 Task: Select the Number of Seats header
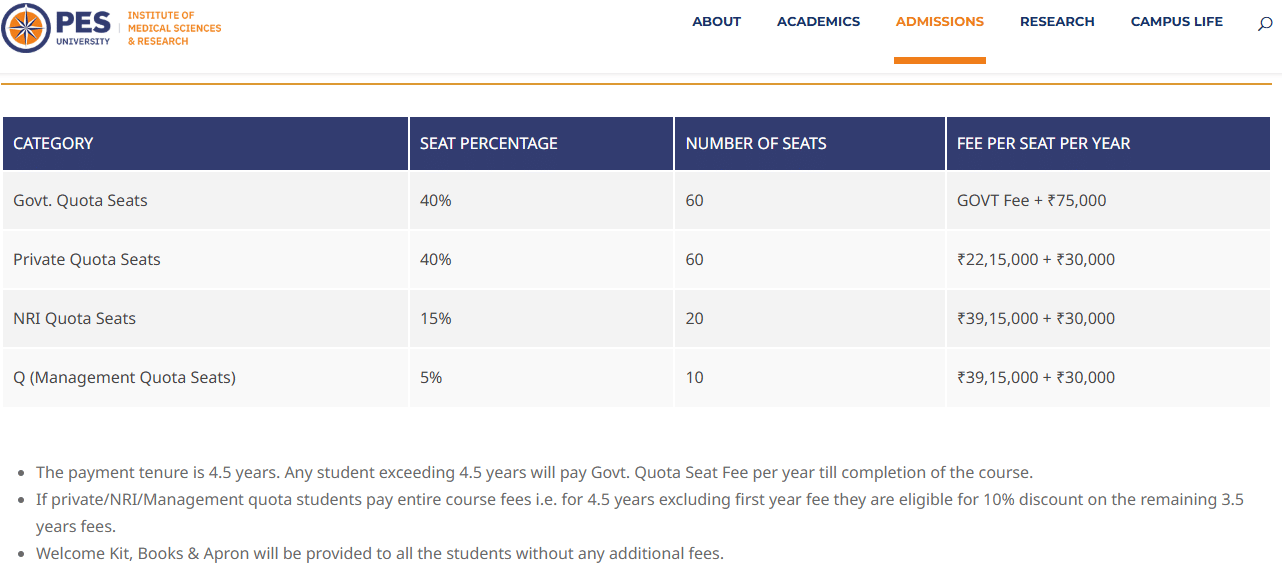(x=756, y=144)
